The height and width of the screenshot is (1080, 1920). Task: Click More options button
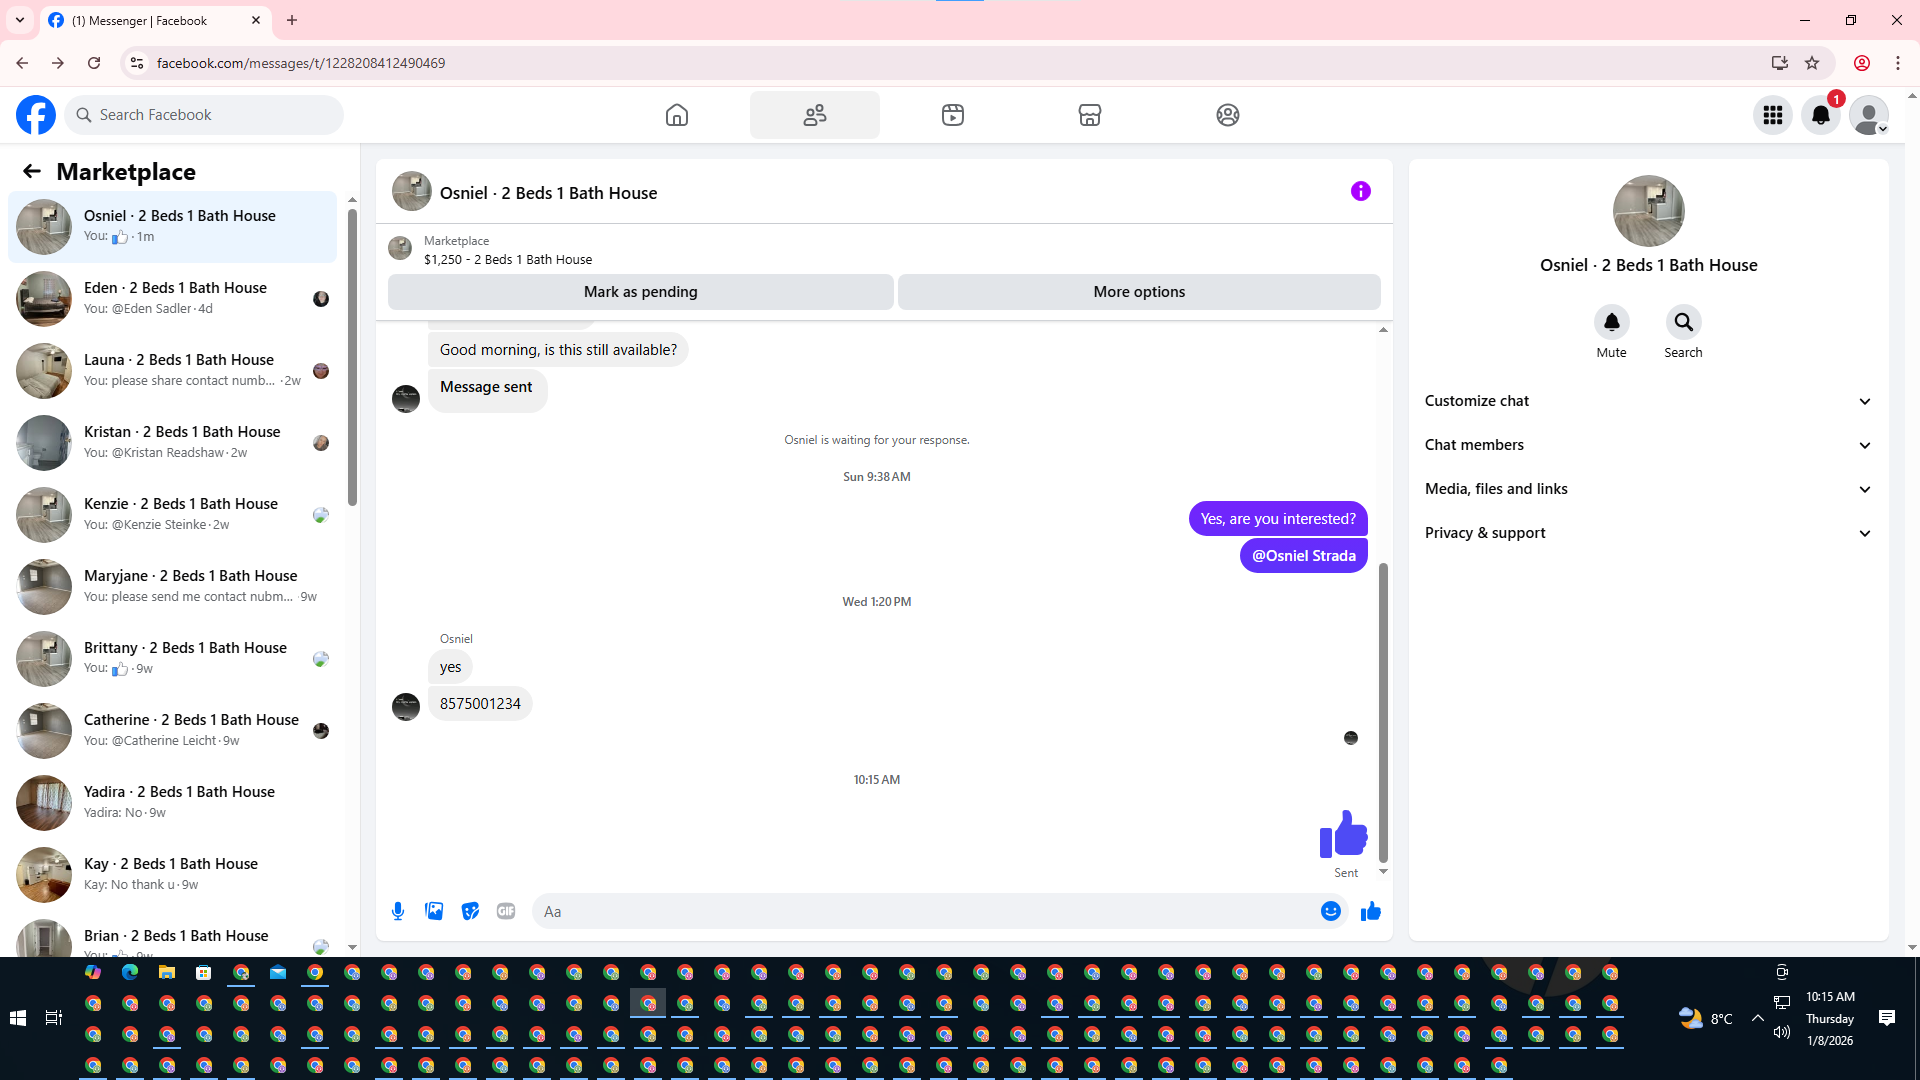click(x=1139, y=292)
